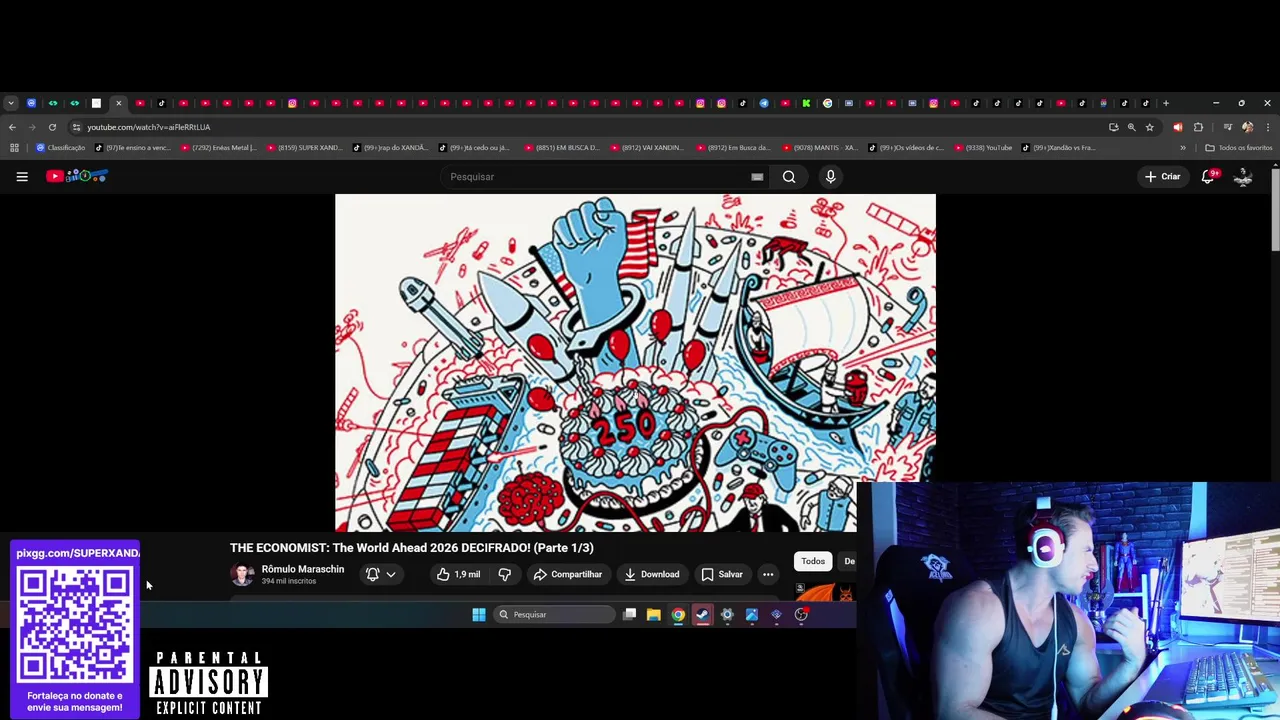Open the Chrome extensions puzzle icon
Viewport: 1280px width, 720px height.
[x=1198, y=127]
